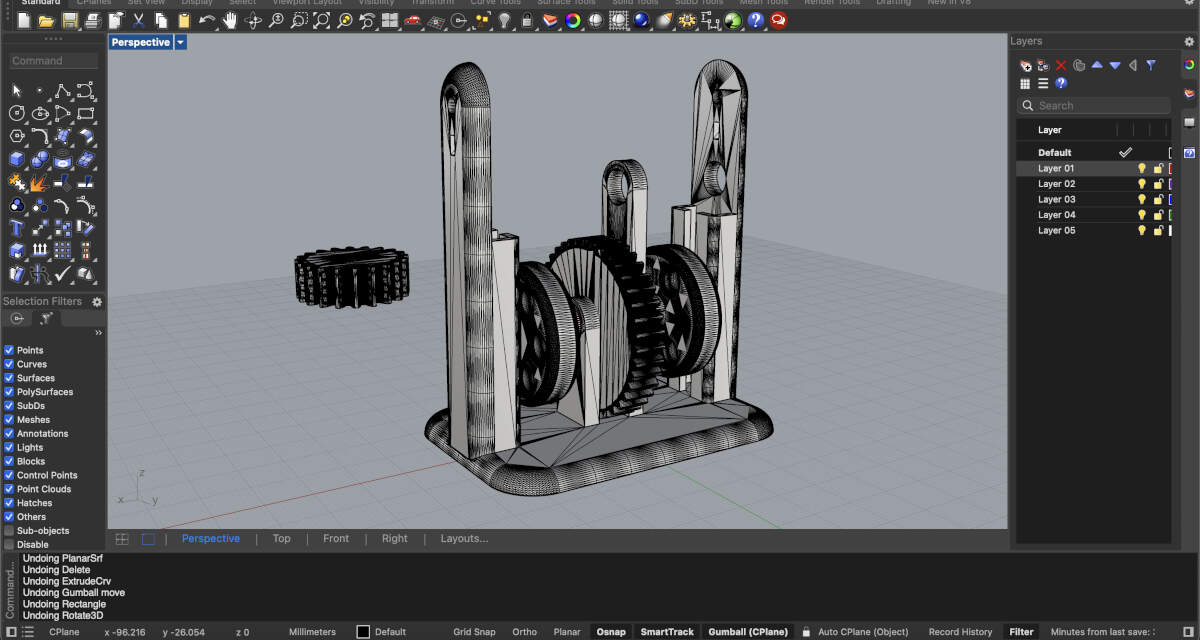Toggle Grid Snap in status bar

click(x=474, y=632)
